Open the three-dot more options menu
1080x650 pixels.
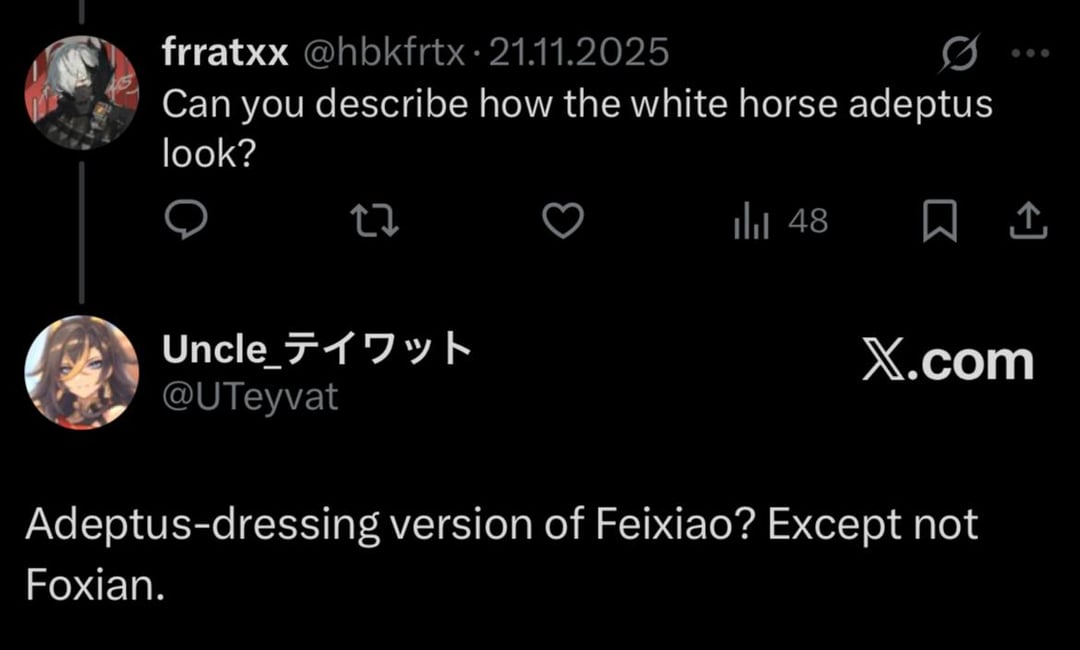[1030, 54]
